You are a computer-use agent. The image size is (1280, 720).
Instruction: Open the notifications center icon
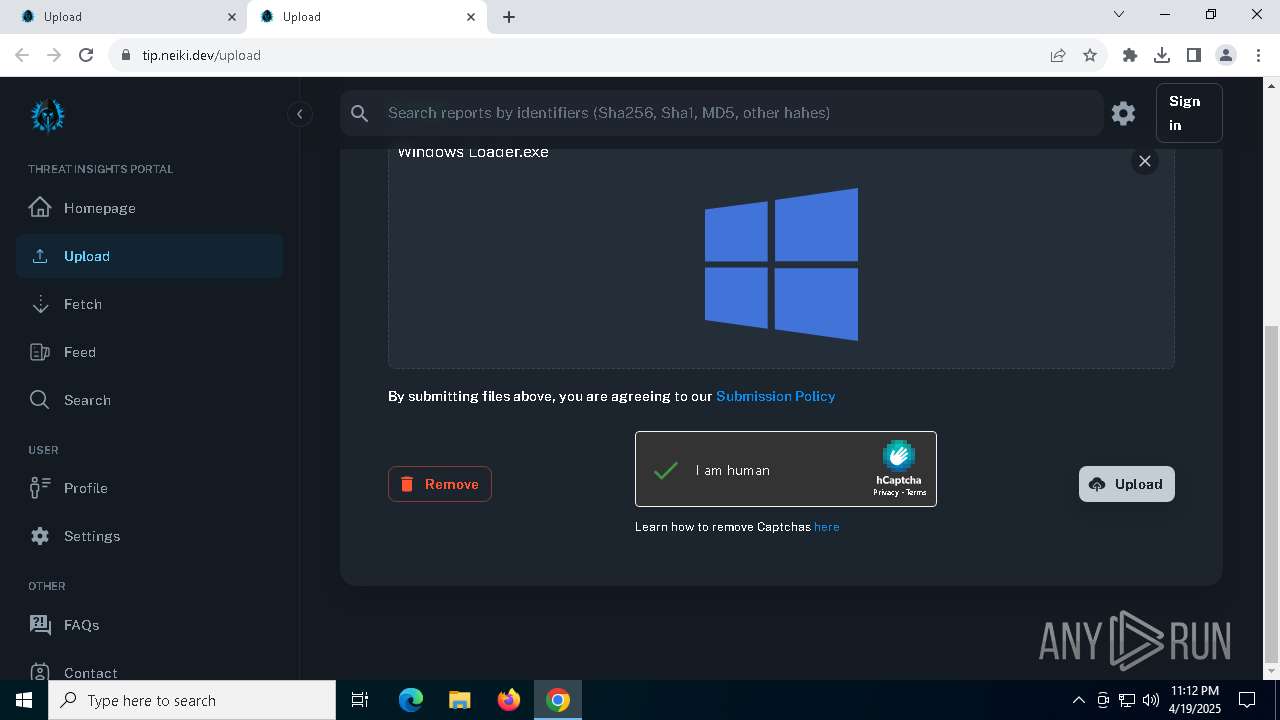1247,700
